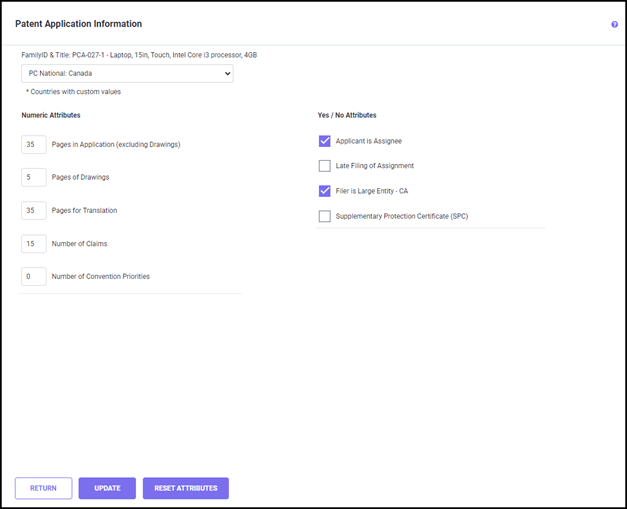The image size is (627, 509).
Task: Toggle the Applicant is Assignee checkbox
Action: coord(324,141)
